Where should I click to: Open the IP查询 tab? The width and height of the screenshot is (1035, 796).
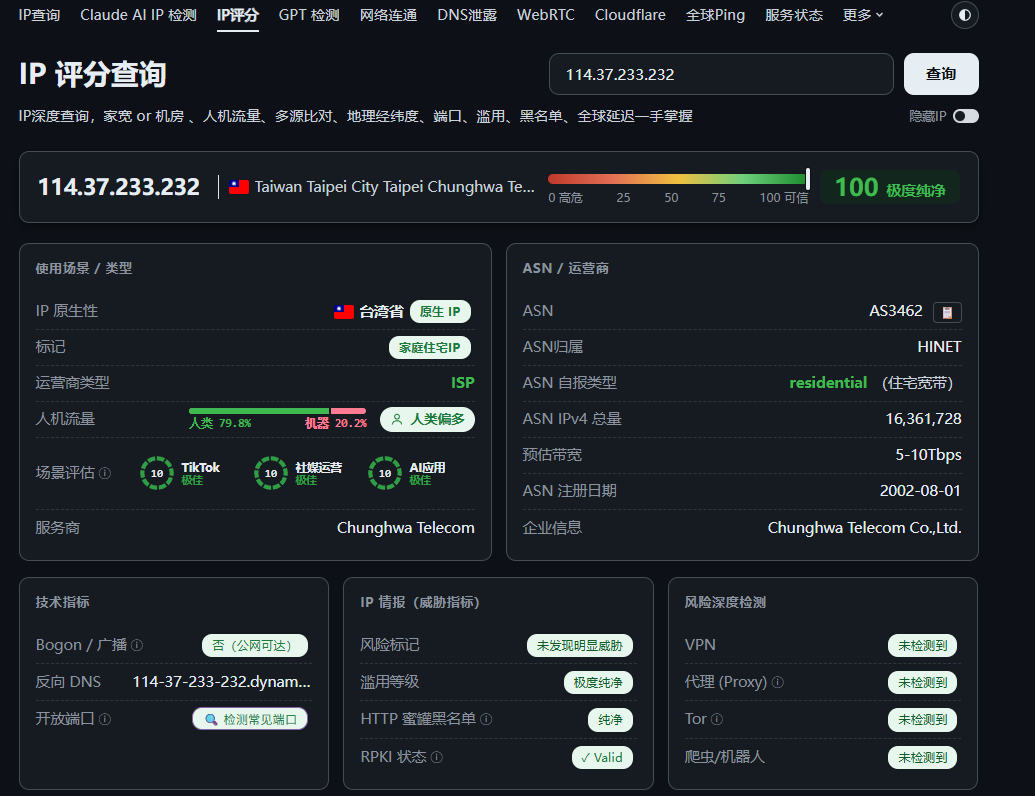40,15
